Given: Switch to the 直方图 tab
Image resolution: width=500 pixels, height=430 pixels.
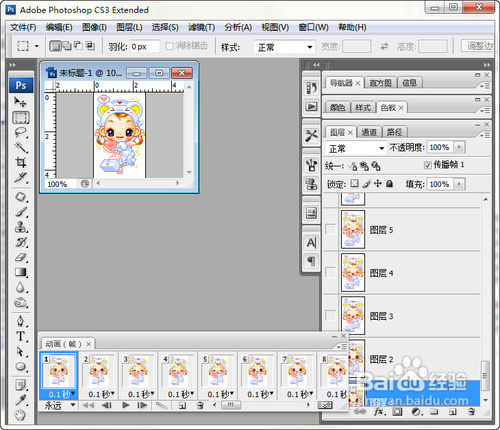Looking at the screenshot, I should point(380,83).
